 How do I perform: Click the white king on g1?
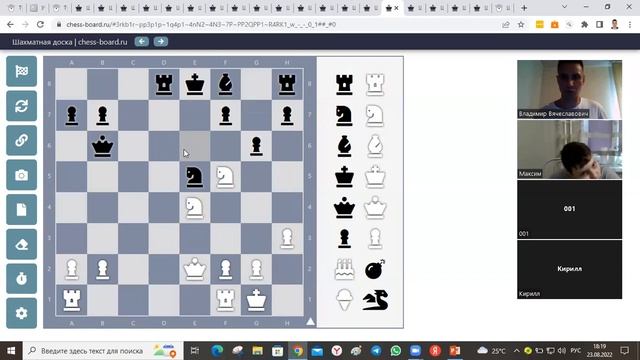pyautogui.click(x=256, y=300)
